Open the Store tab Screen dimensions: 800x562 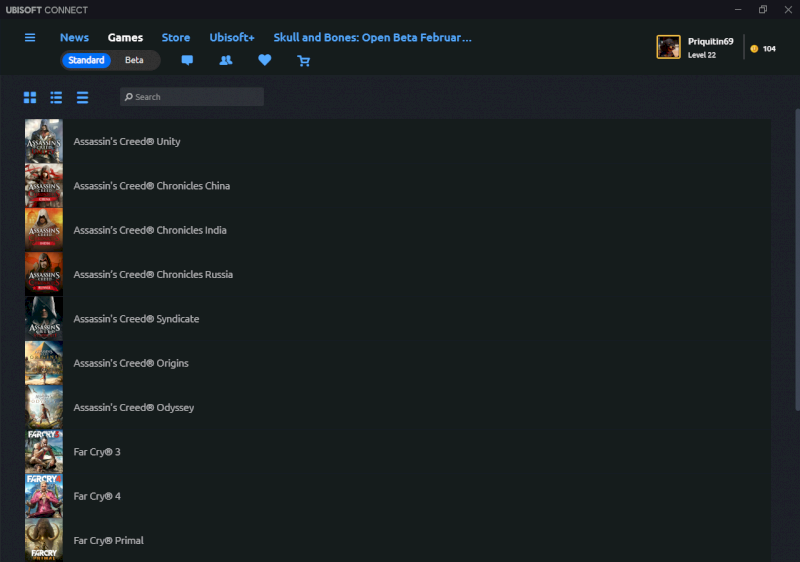coord(176,38)
